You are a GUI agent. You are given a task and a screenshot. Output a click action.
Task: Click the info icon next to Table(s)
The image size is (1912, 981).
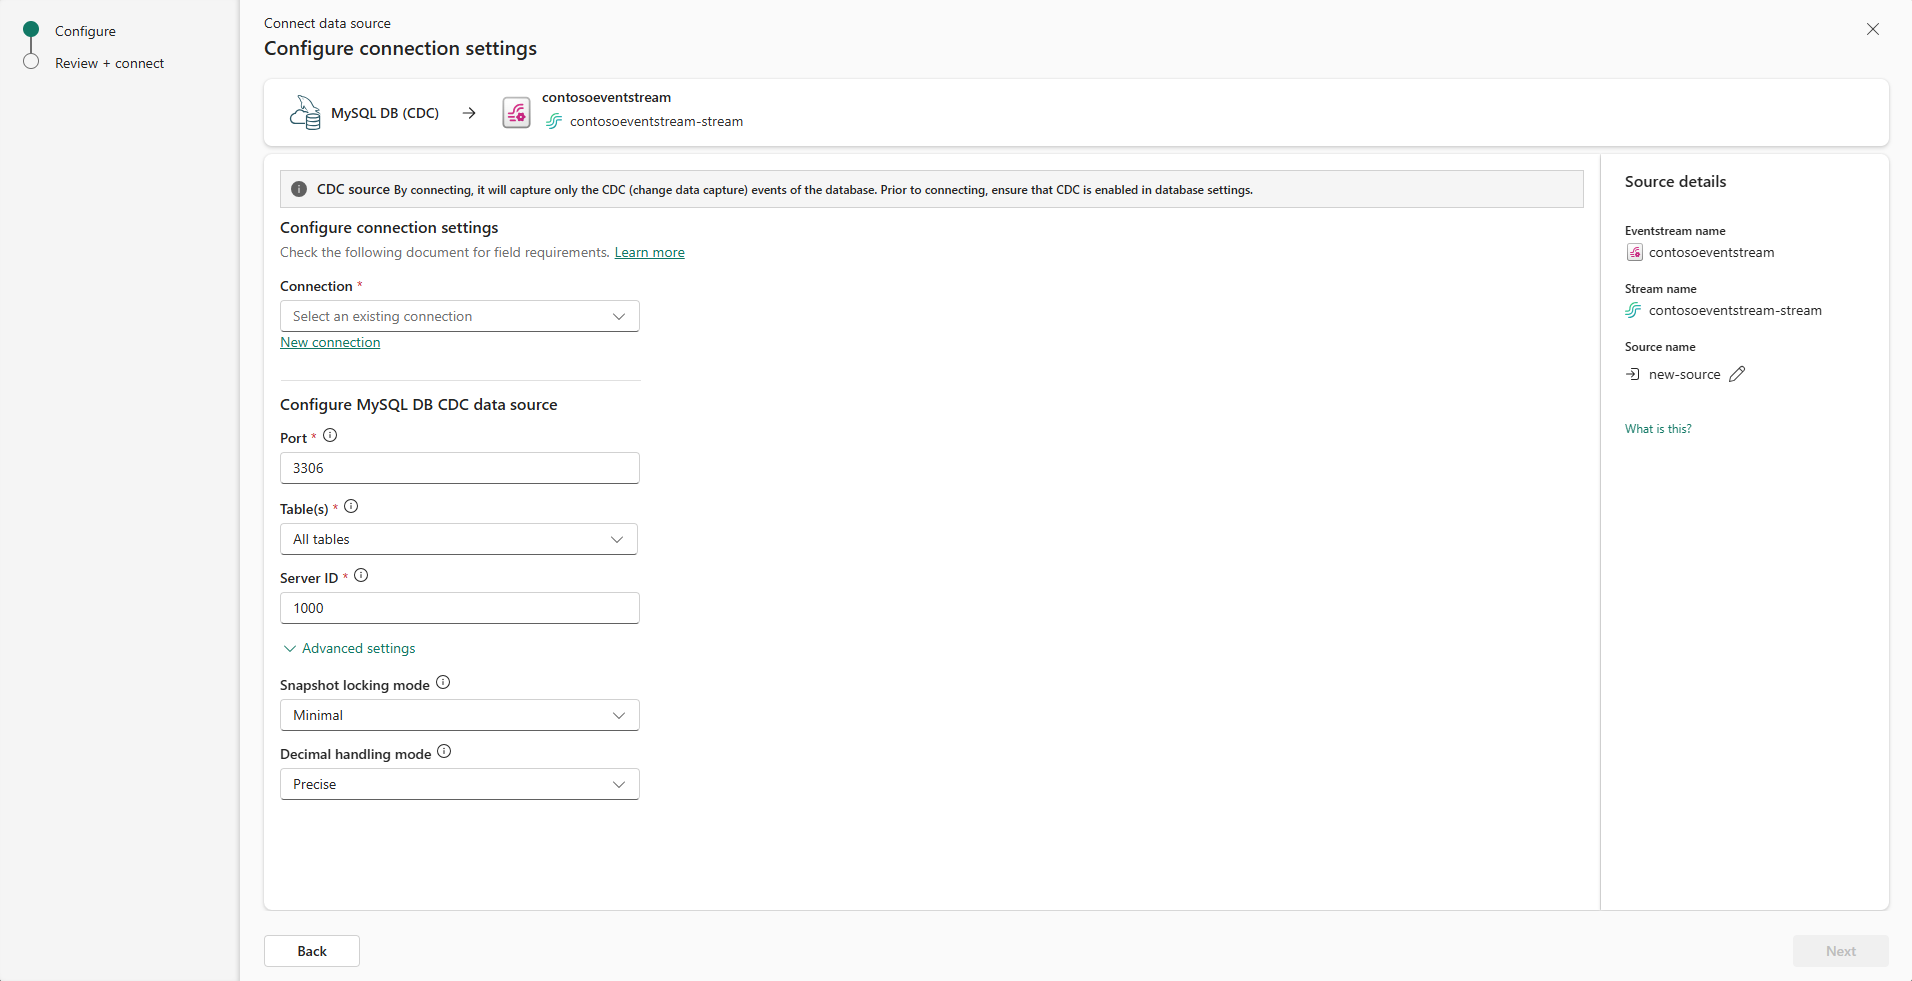click(x=351, y=507)
